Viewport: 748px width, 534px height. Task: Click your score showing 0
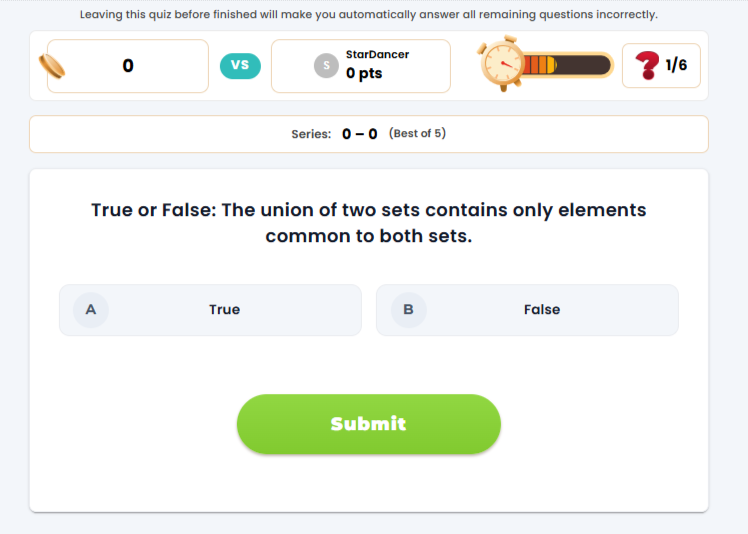pos(128,66)
